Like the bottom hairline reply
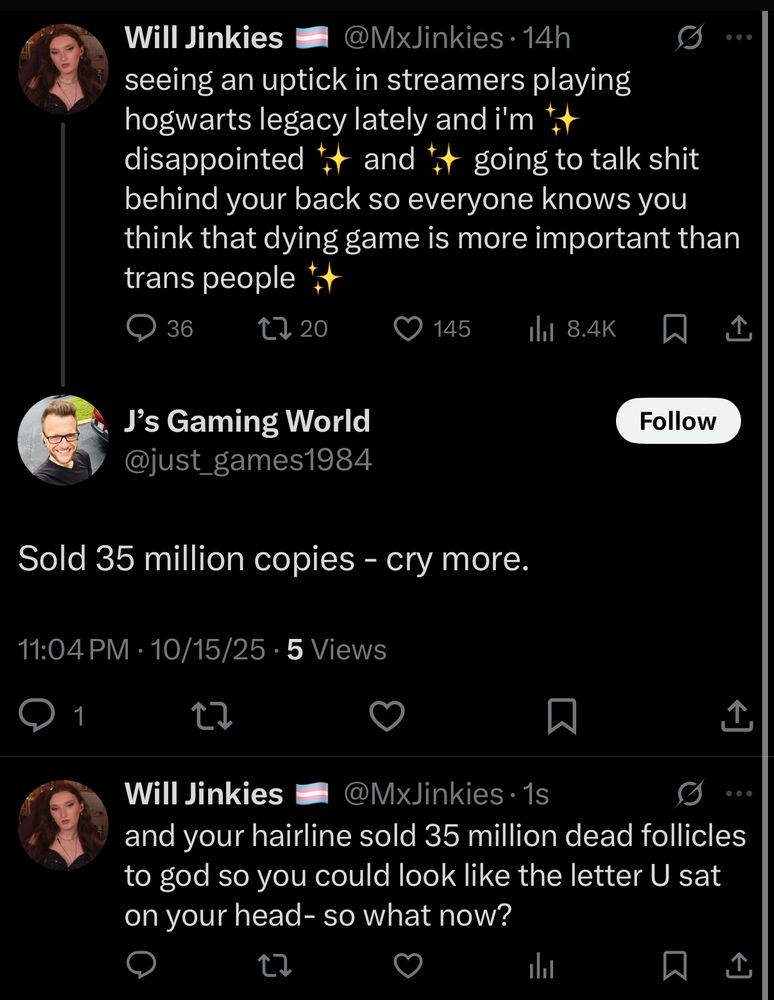 click(407, 964)
